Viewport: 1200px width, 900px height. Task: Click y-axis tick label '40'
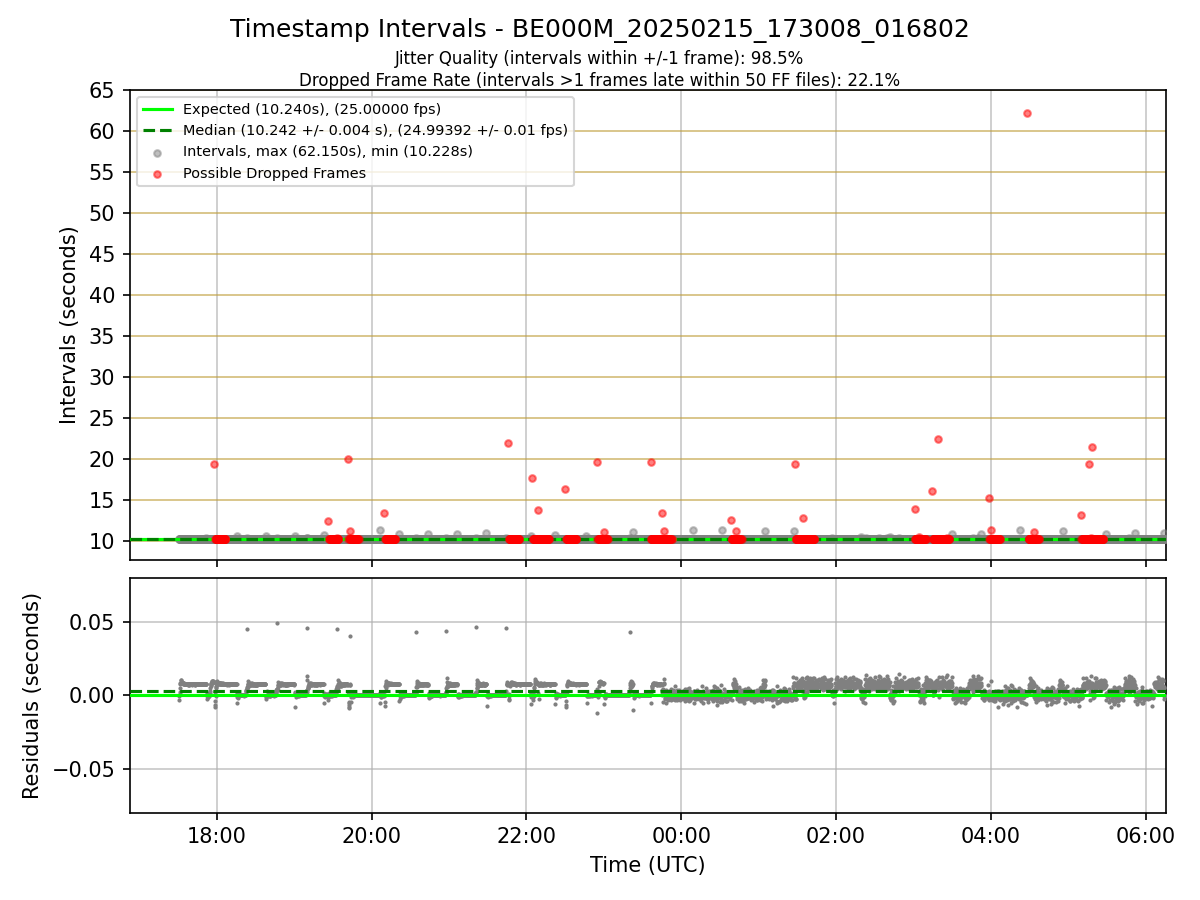102,295
